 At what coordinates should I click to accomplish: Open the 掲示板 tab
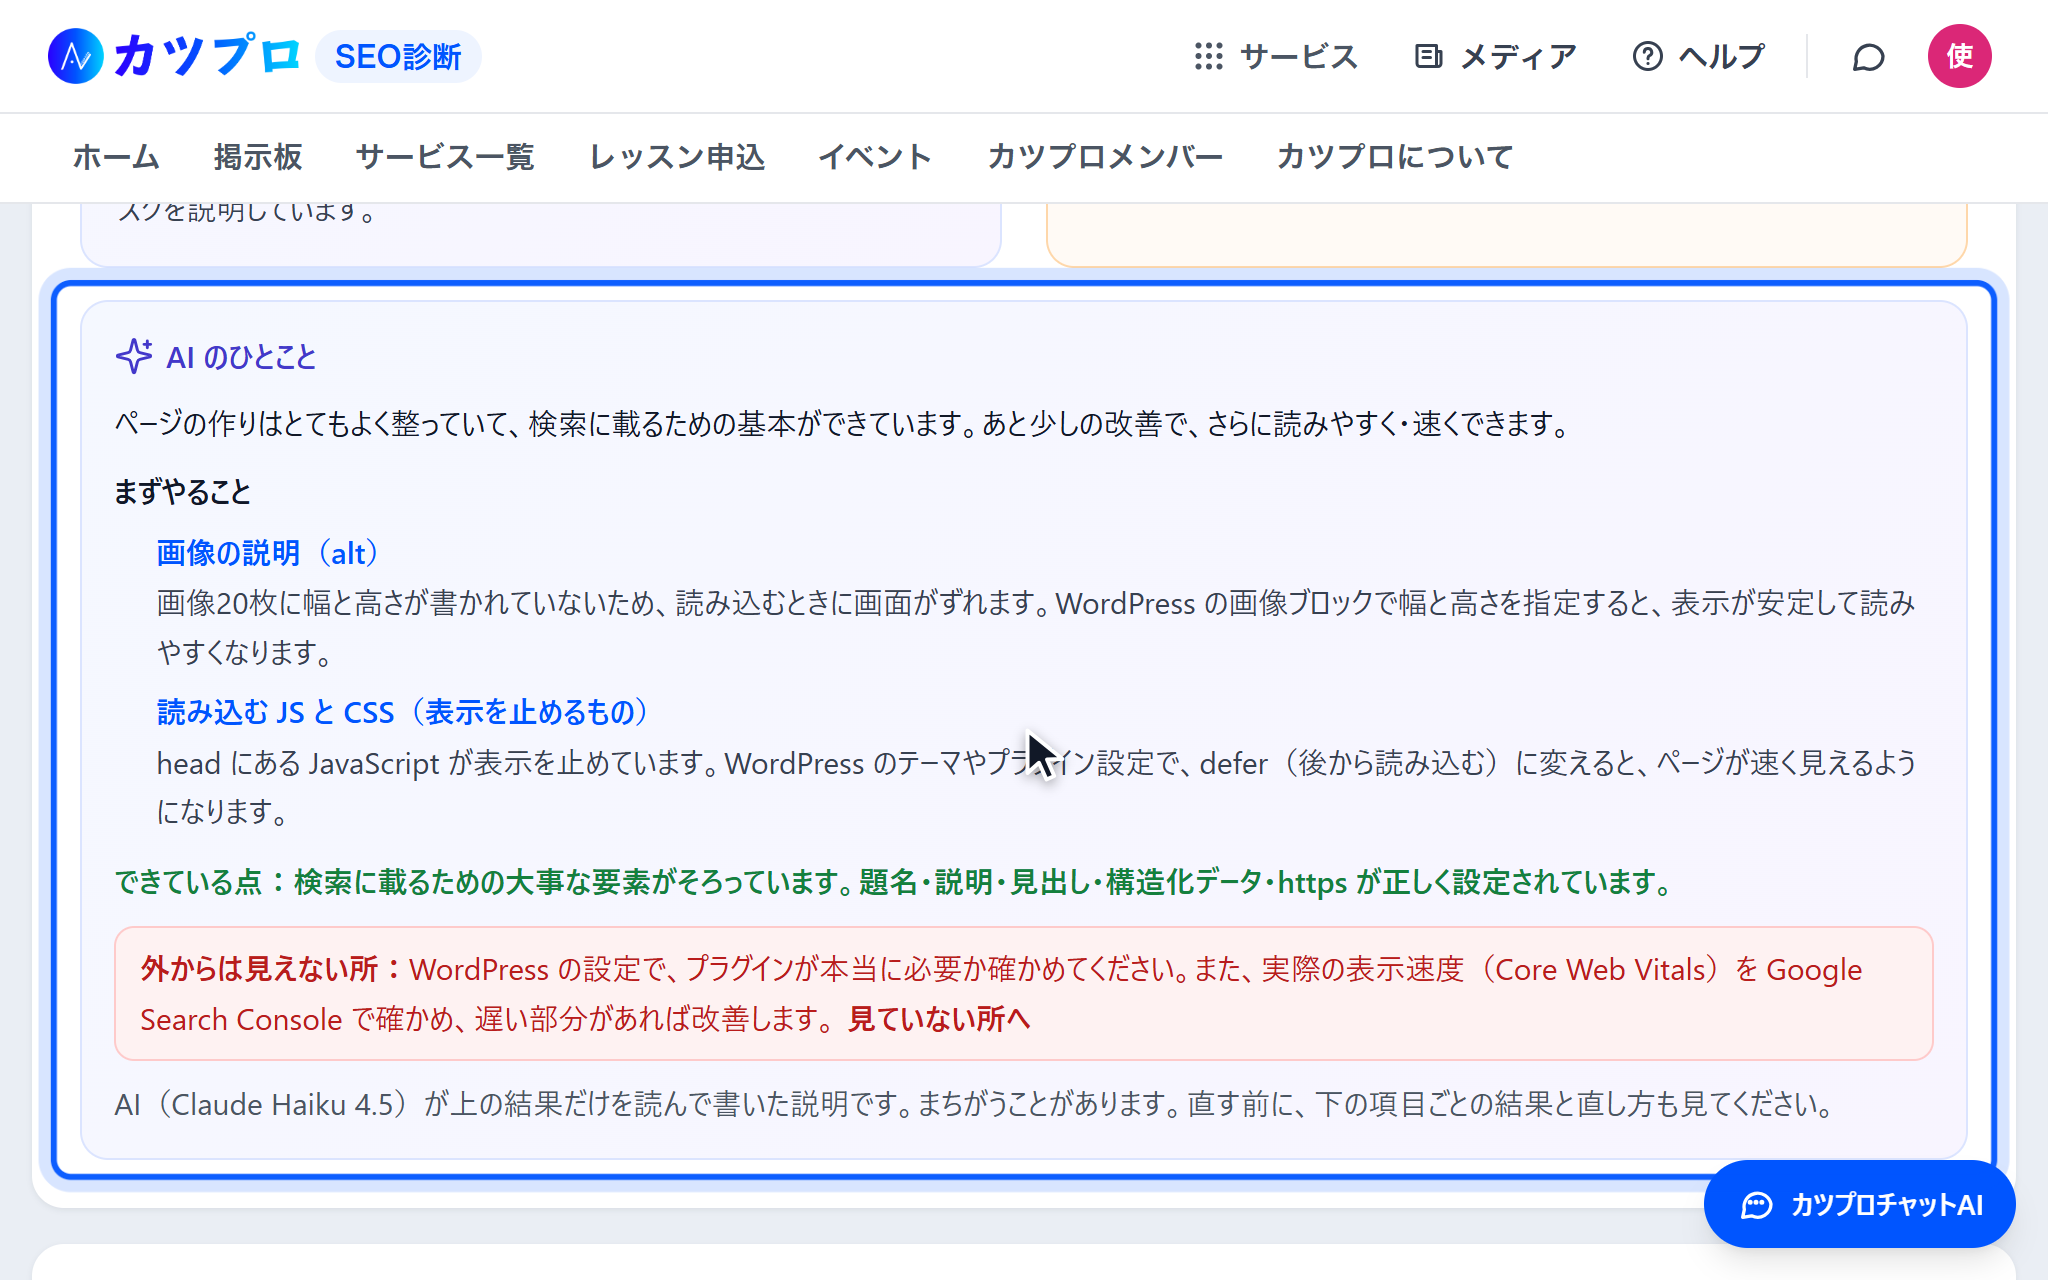click(x=258, y=157)
